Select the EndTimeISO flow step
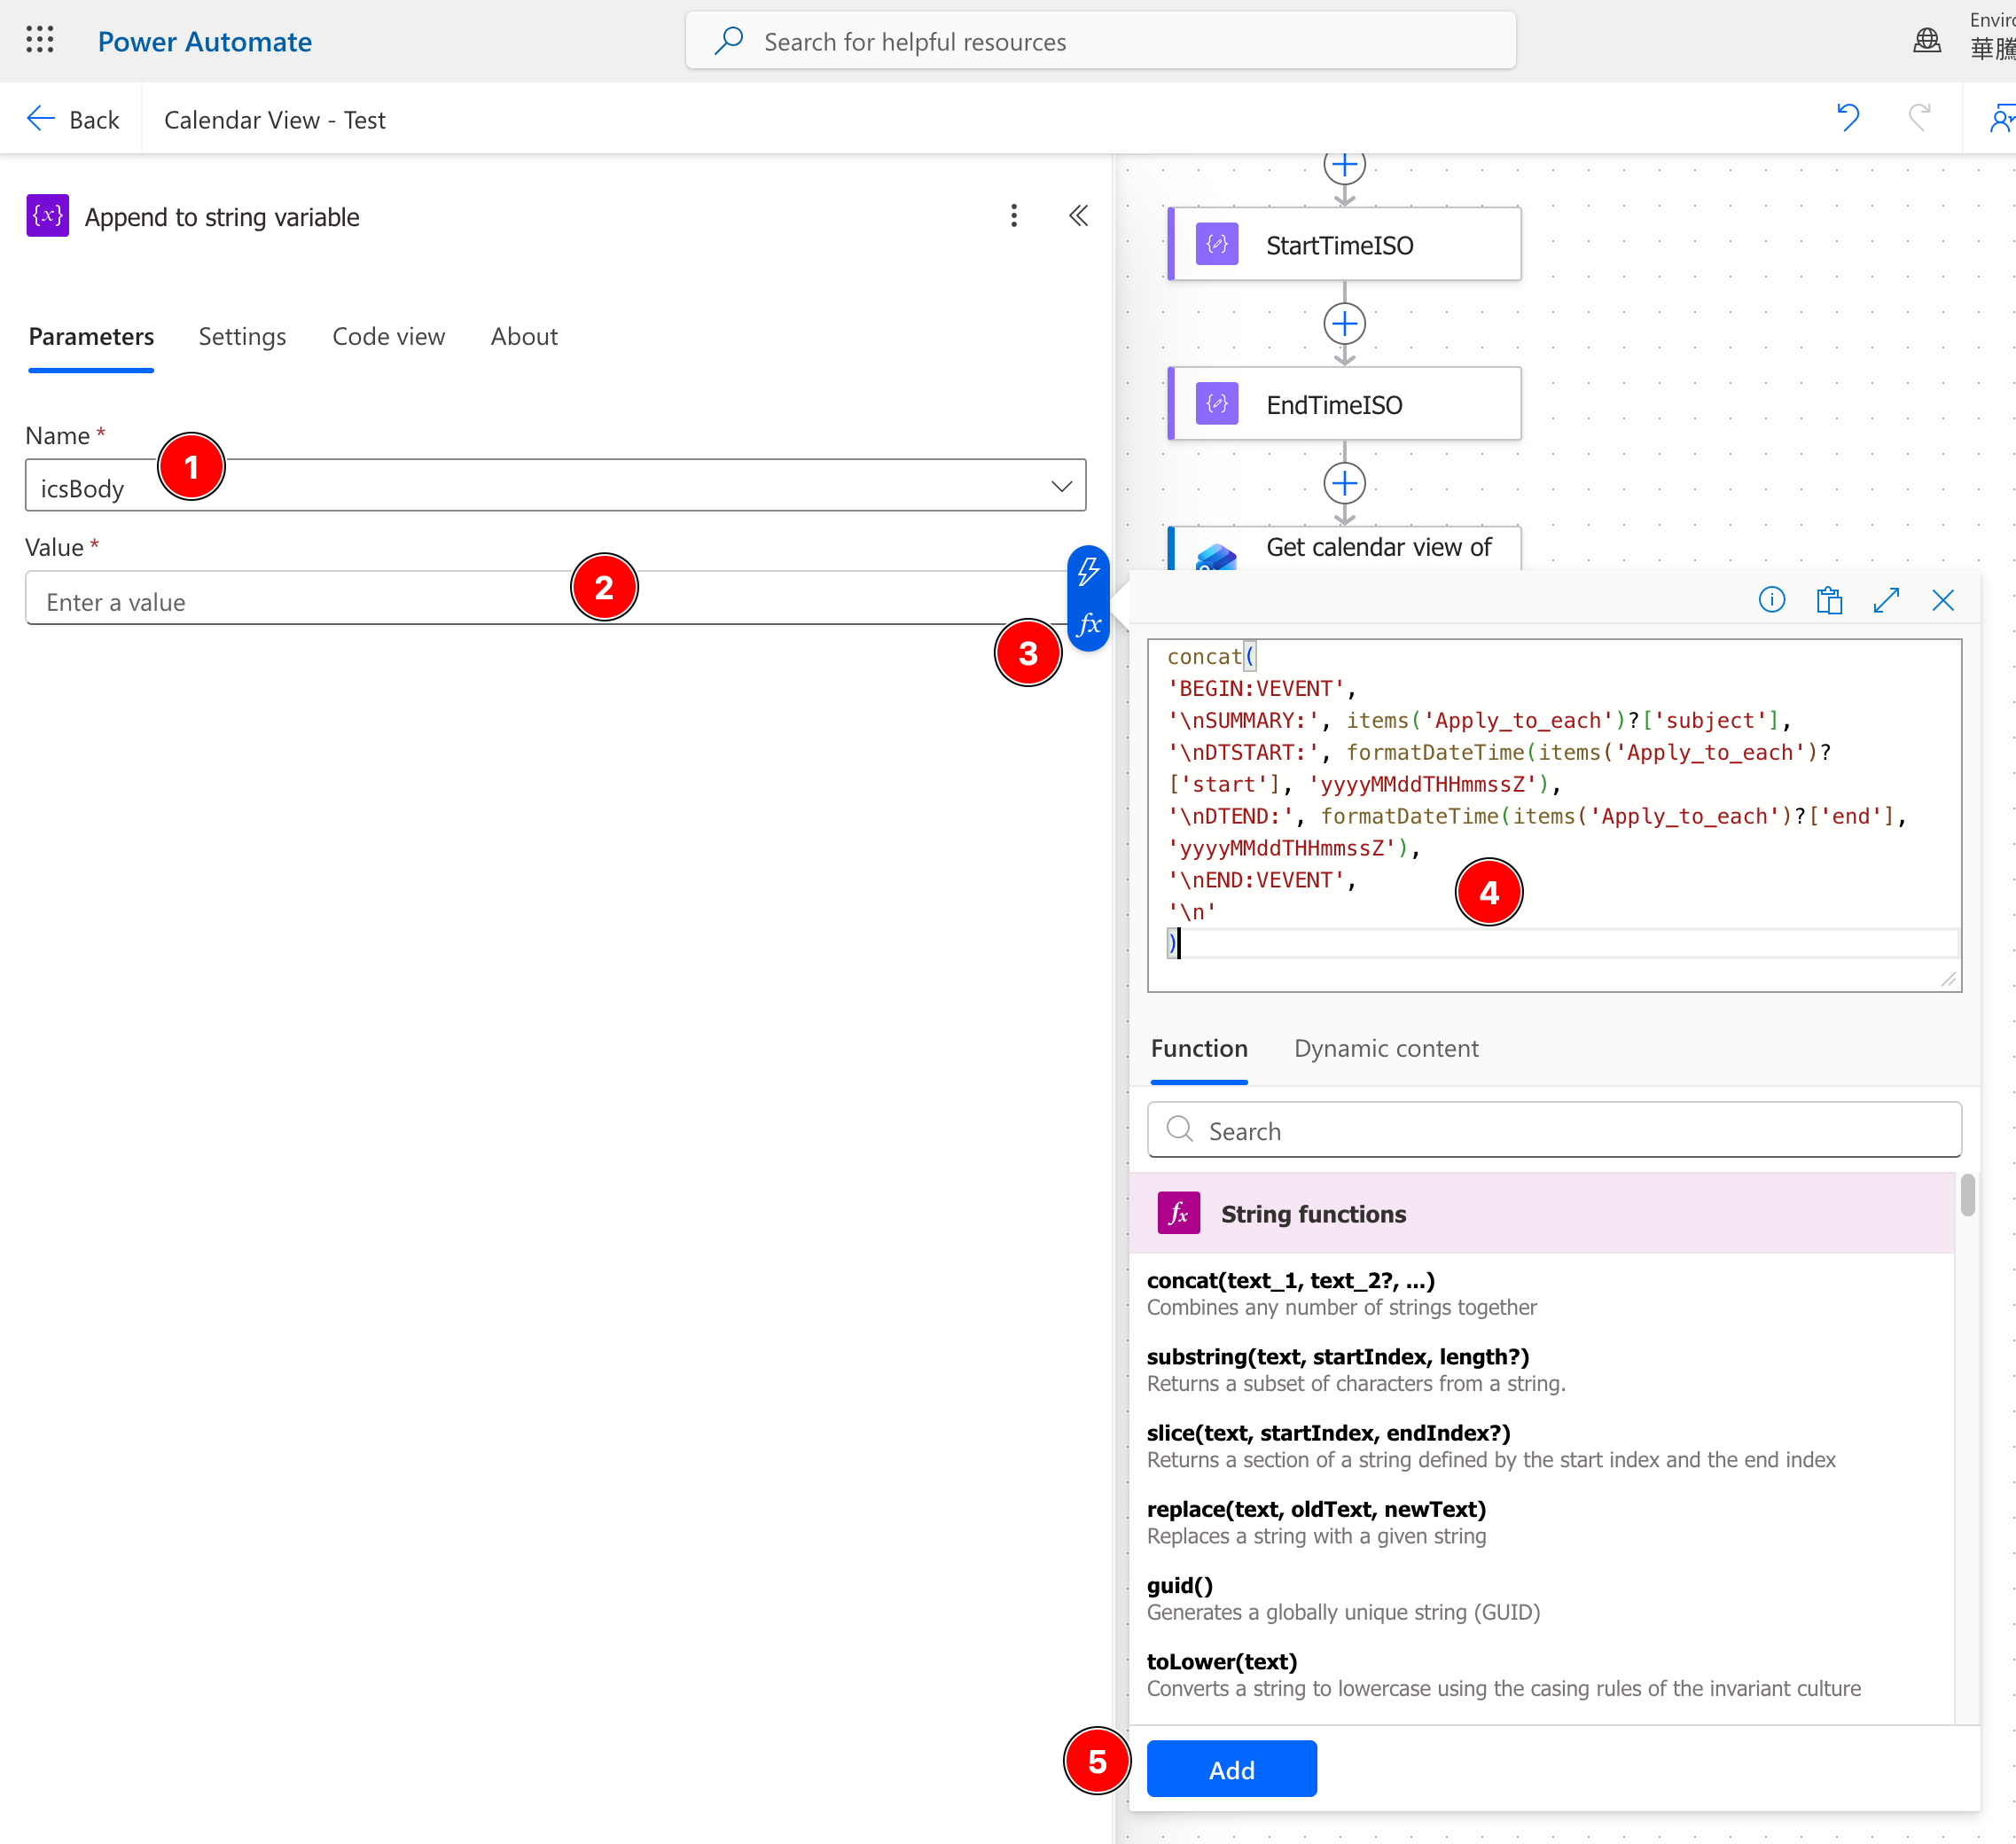The width and height of the screenshot is (2016, 1844). 1345,404
